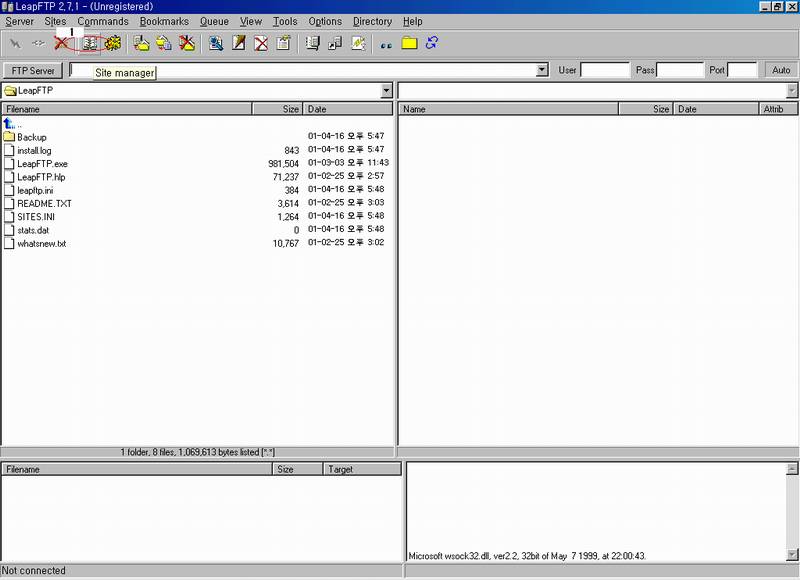Expand the remote directory dropdown
This screenshot has height=580, width=800.
coord(792,91)
